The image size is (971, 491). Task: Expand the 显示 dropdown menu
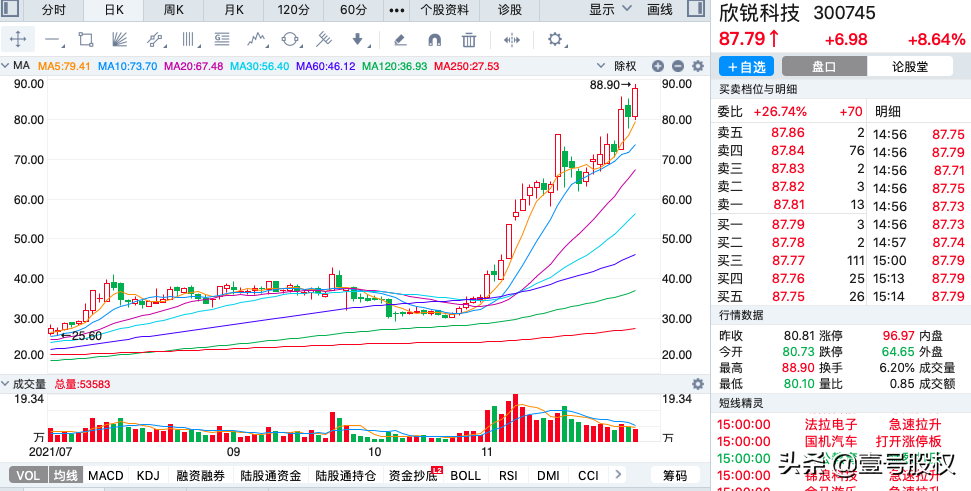tap(611, 9)
